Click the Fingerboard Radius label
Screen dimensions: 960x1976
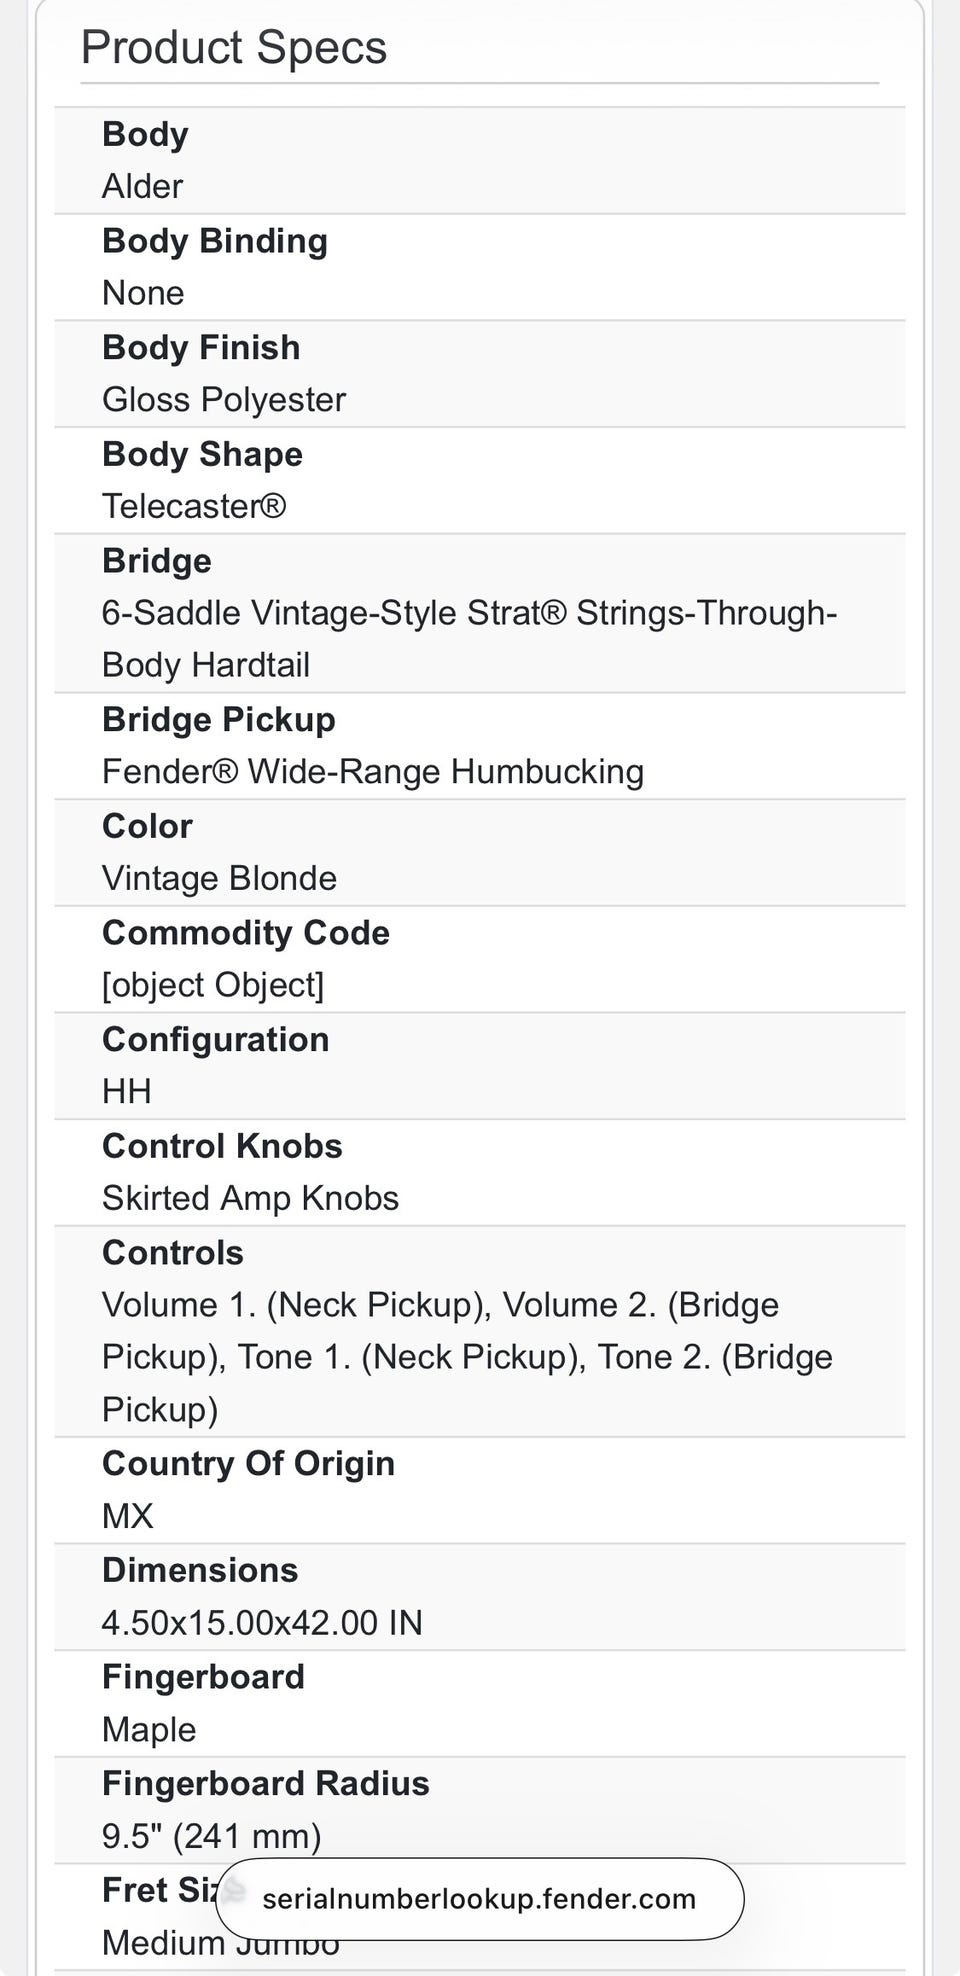coord(266,1783)
